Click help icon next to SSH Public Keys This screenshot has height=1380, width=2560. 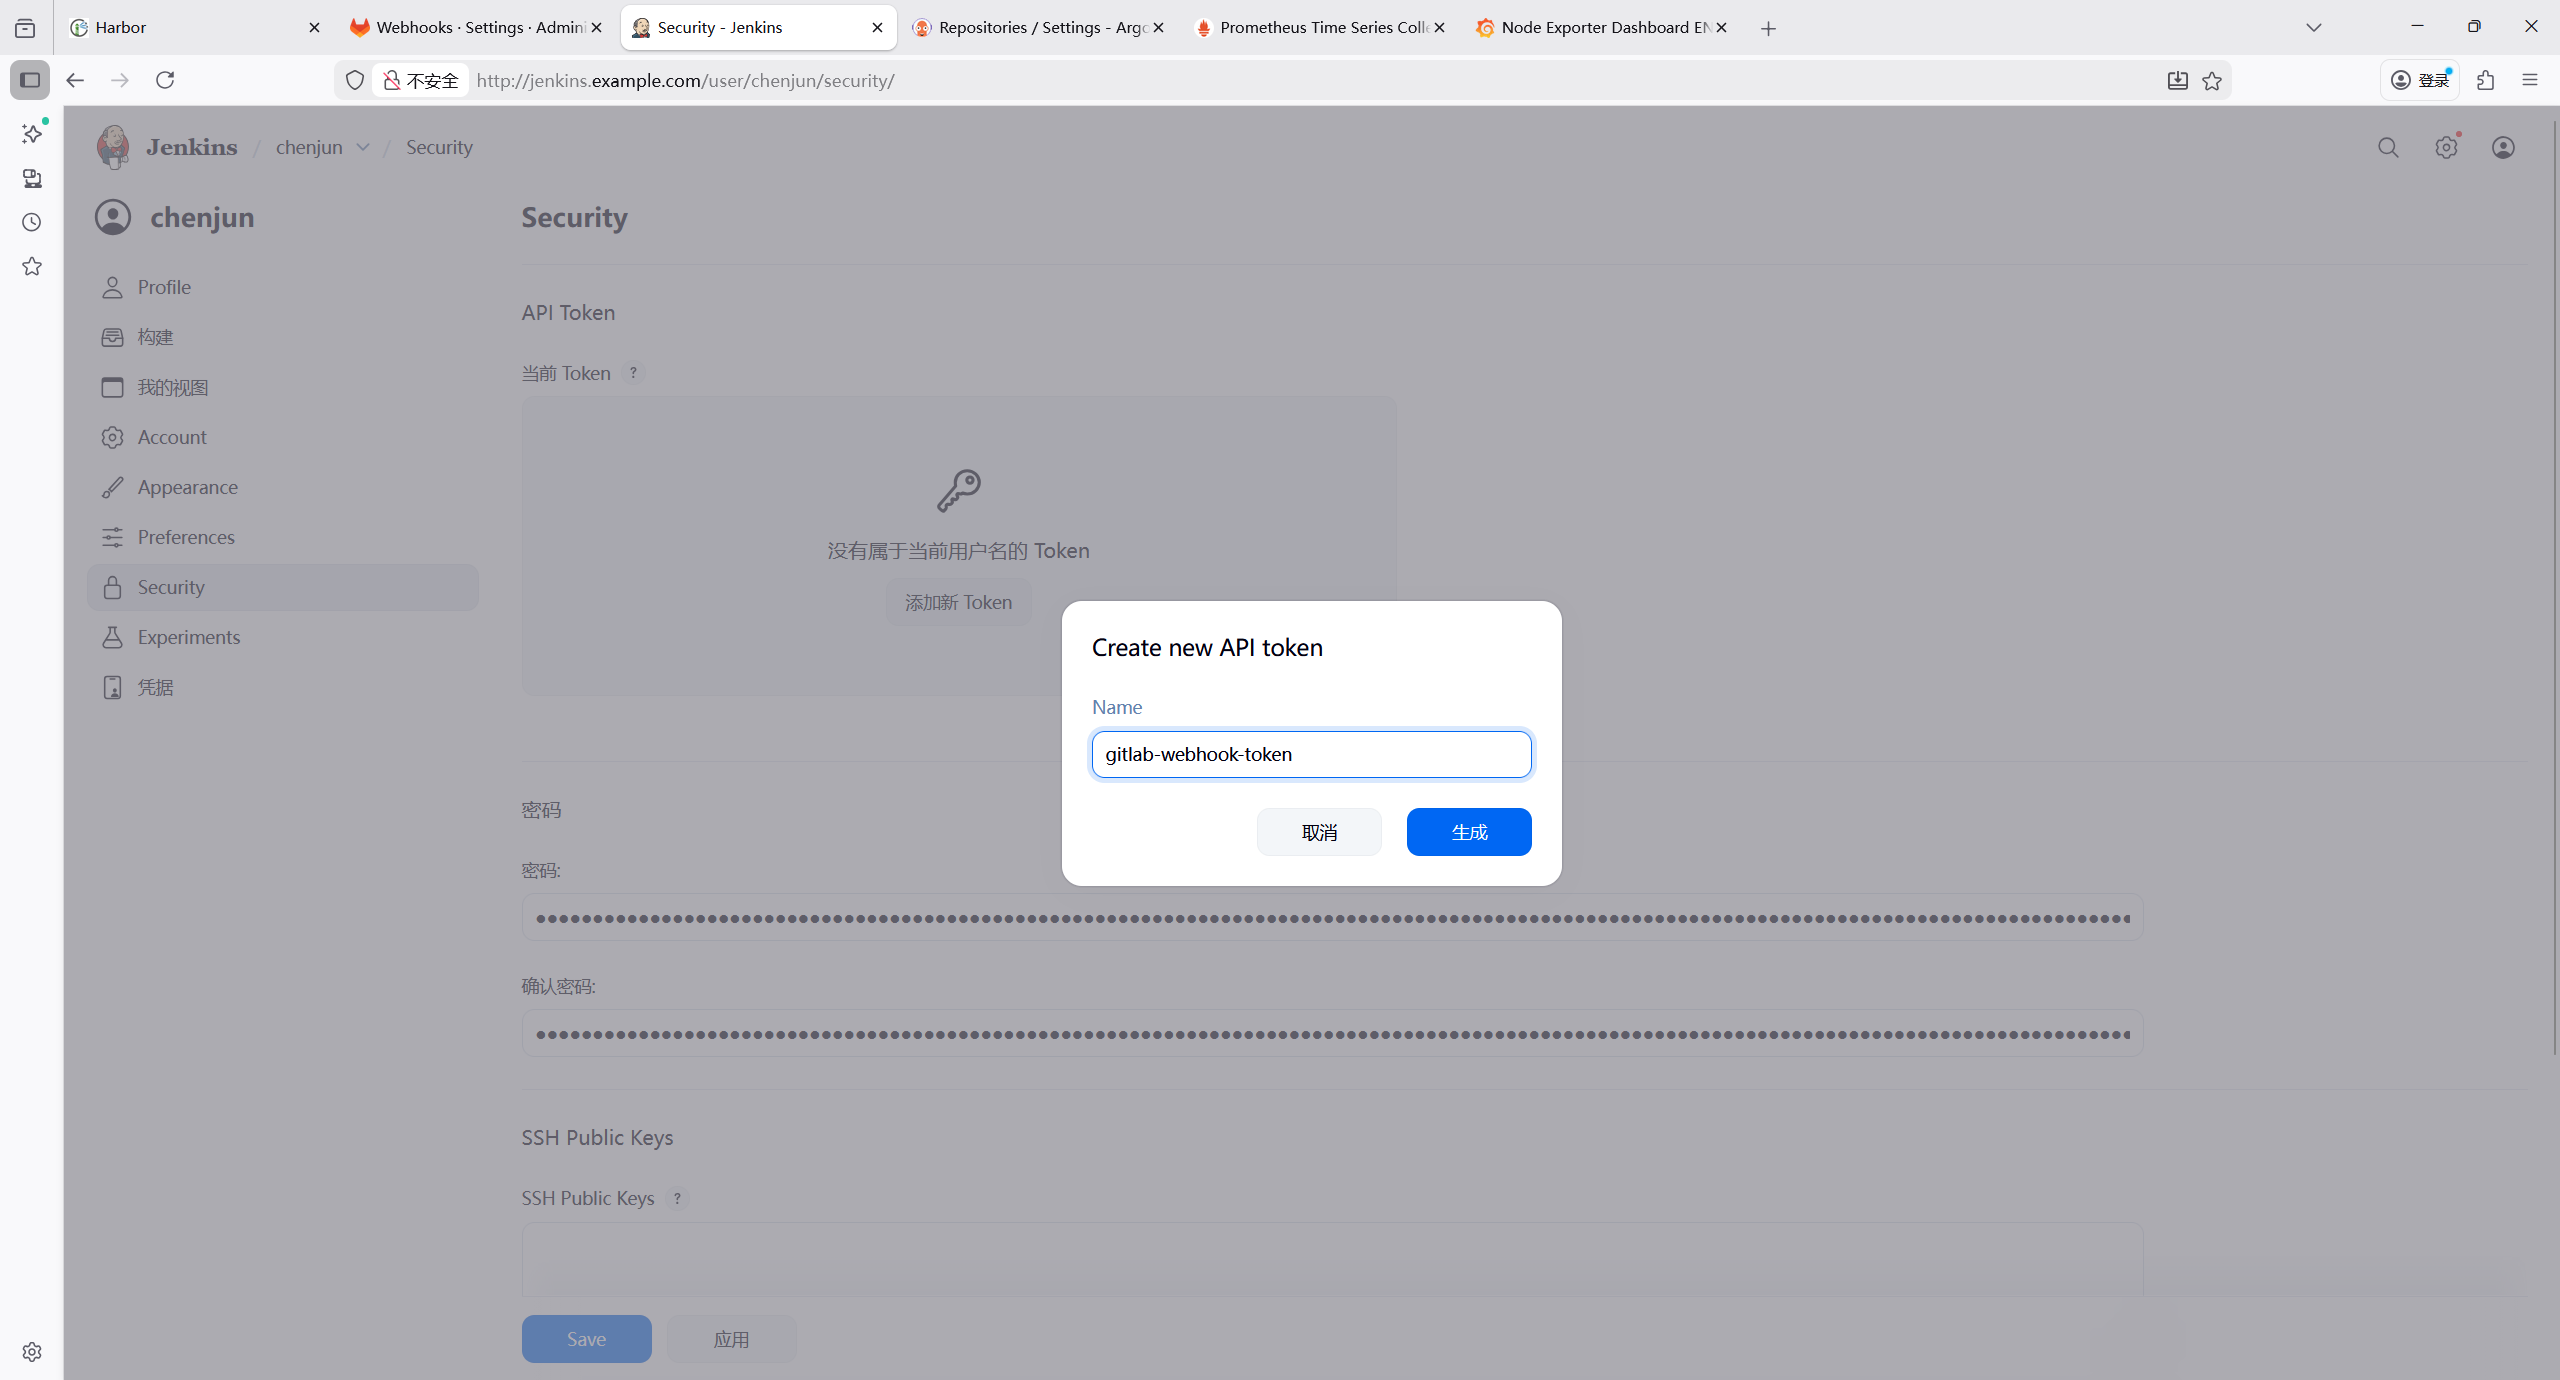tap(677, 1198)
